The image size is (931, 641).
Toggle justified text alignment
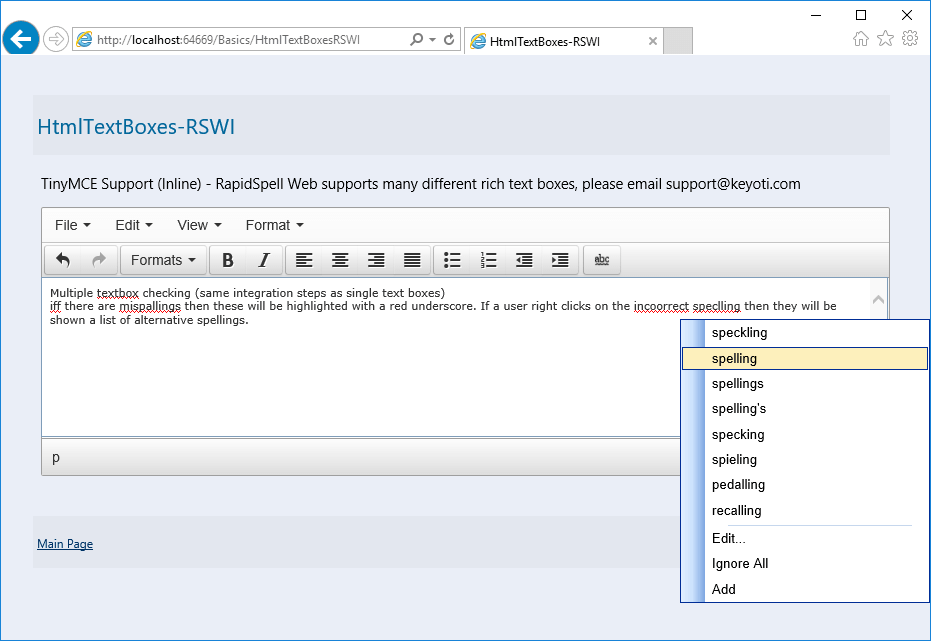(412, 260)
